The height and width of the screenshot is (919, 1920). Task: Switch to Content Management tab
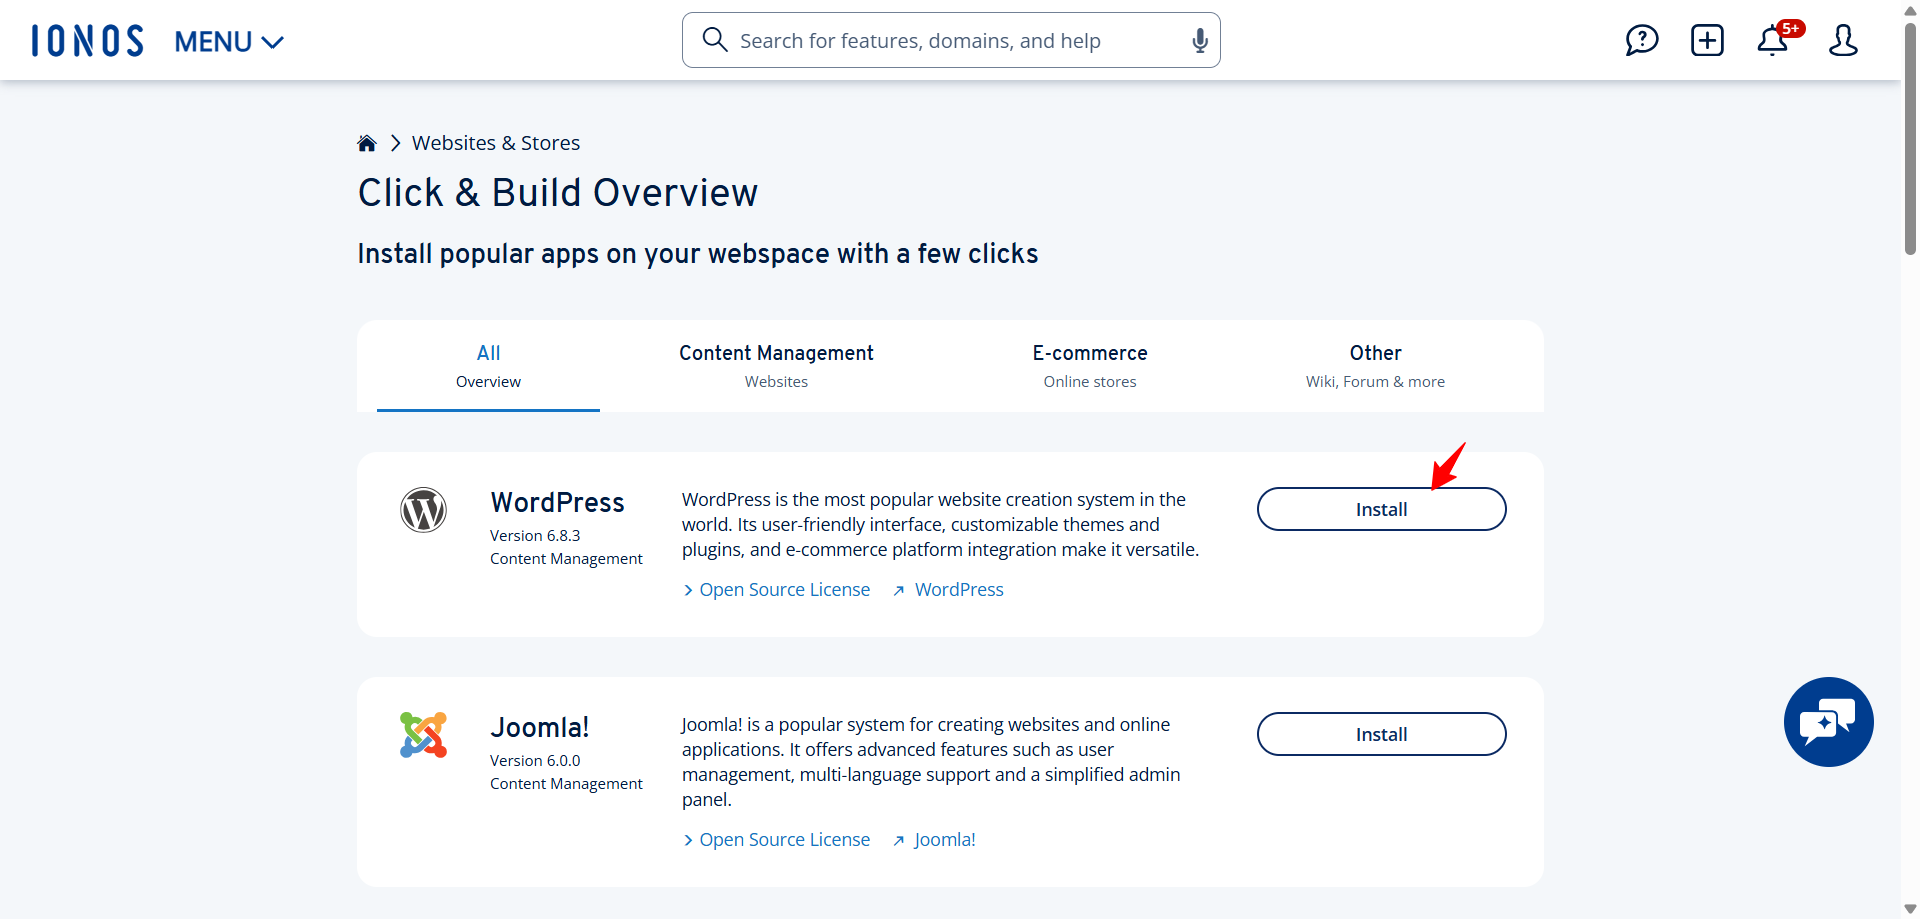(x=776, y=366)
